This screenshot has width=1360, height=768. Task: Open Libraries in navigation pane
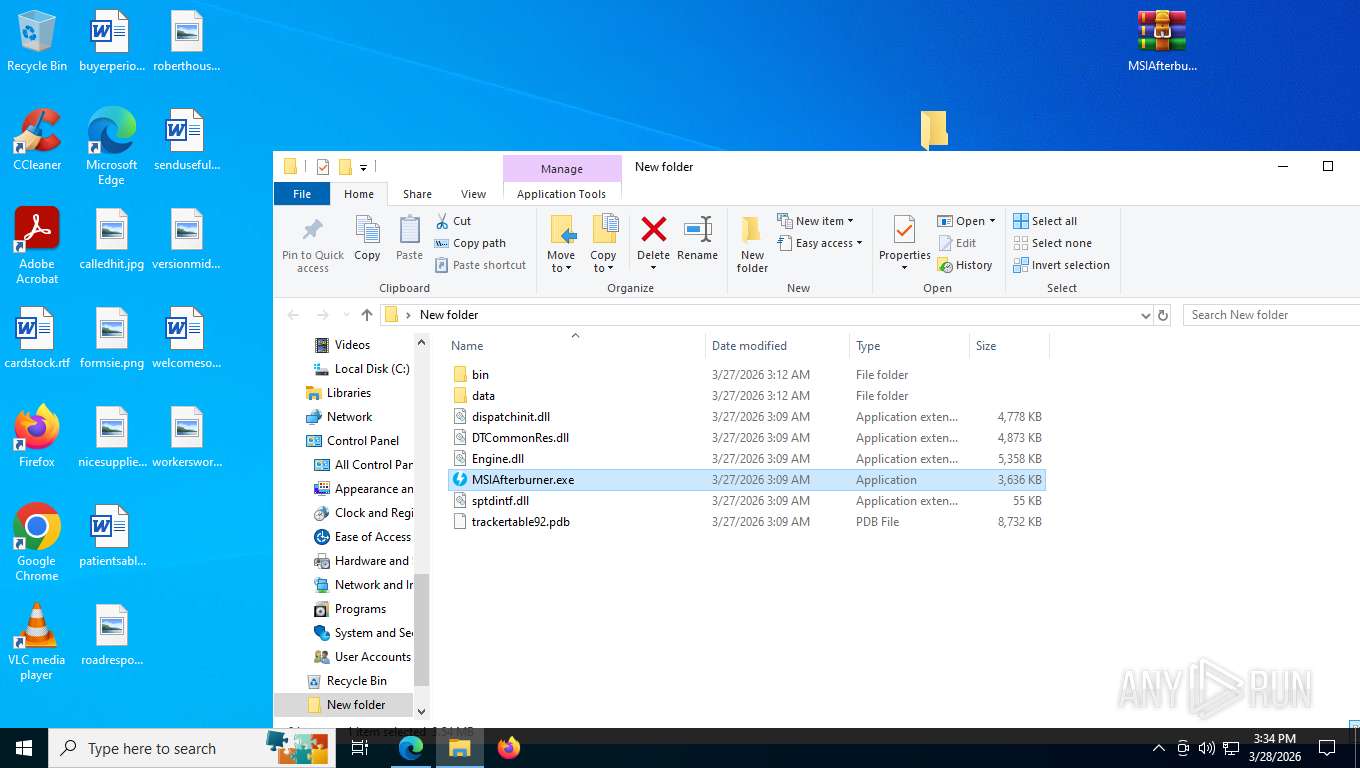(348, 393)
